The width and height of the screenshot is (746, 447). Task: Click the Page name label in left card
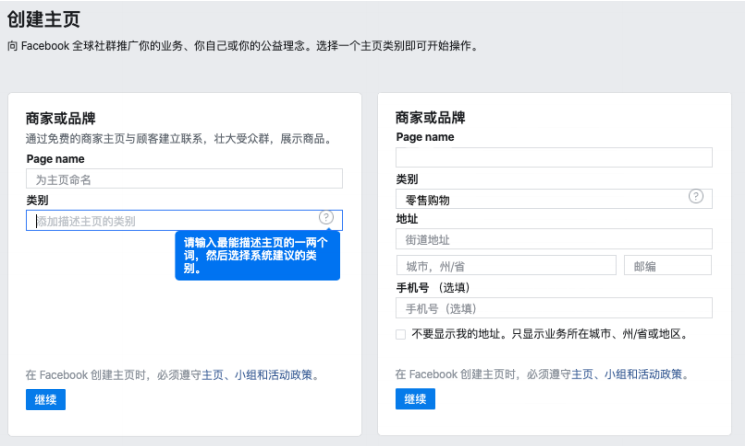[x=56, y=159]
